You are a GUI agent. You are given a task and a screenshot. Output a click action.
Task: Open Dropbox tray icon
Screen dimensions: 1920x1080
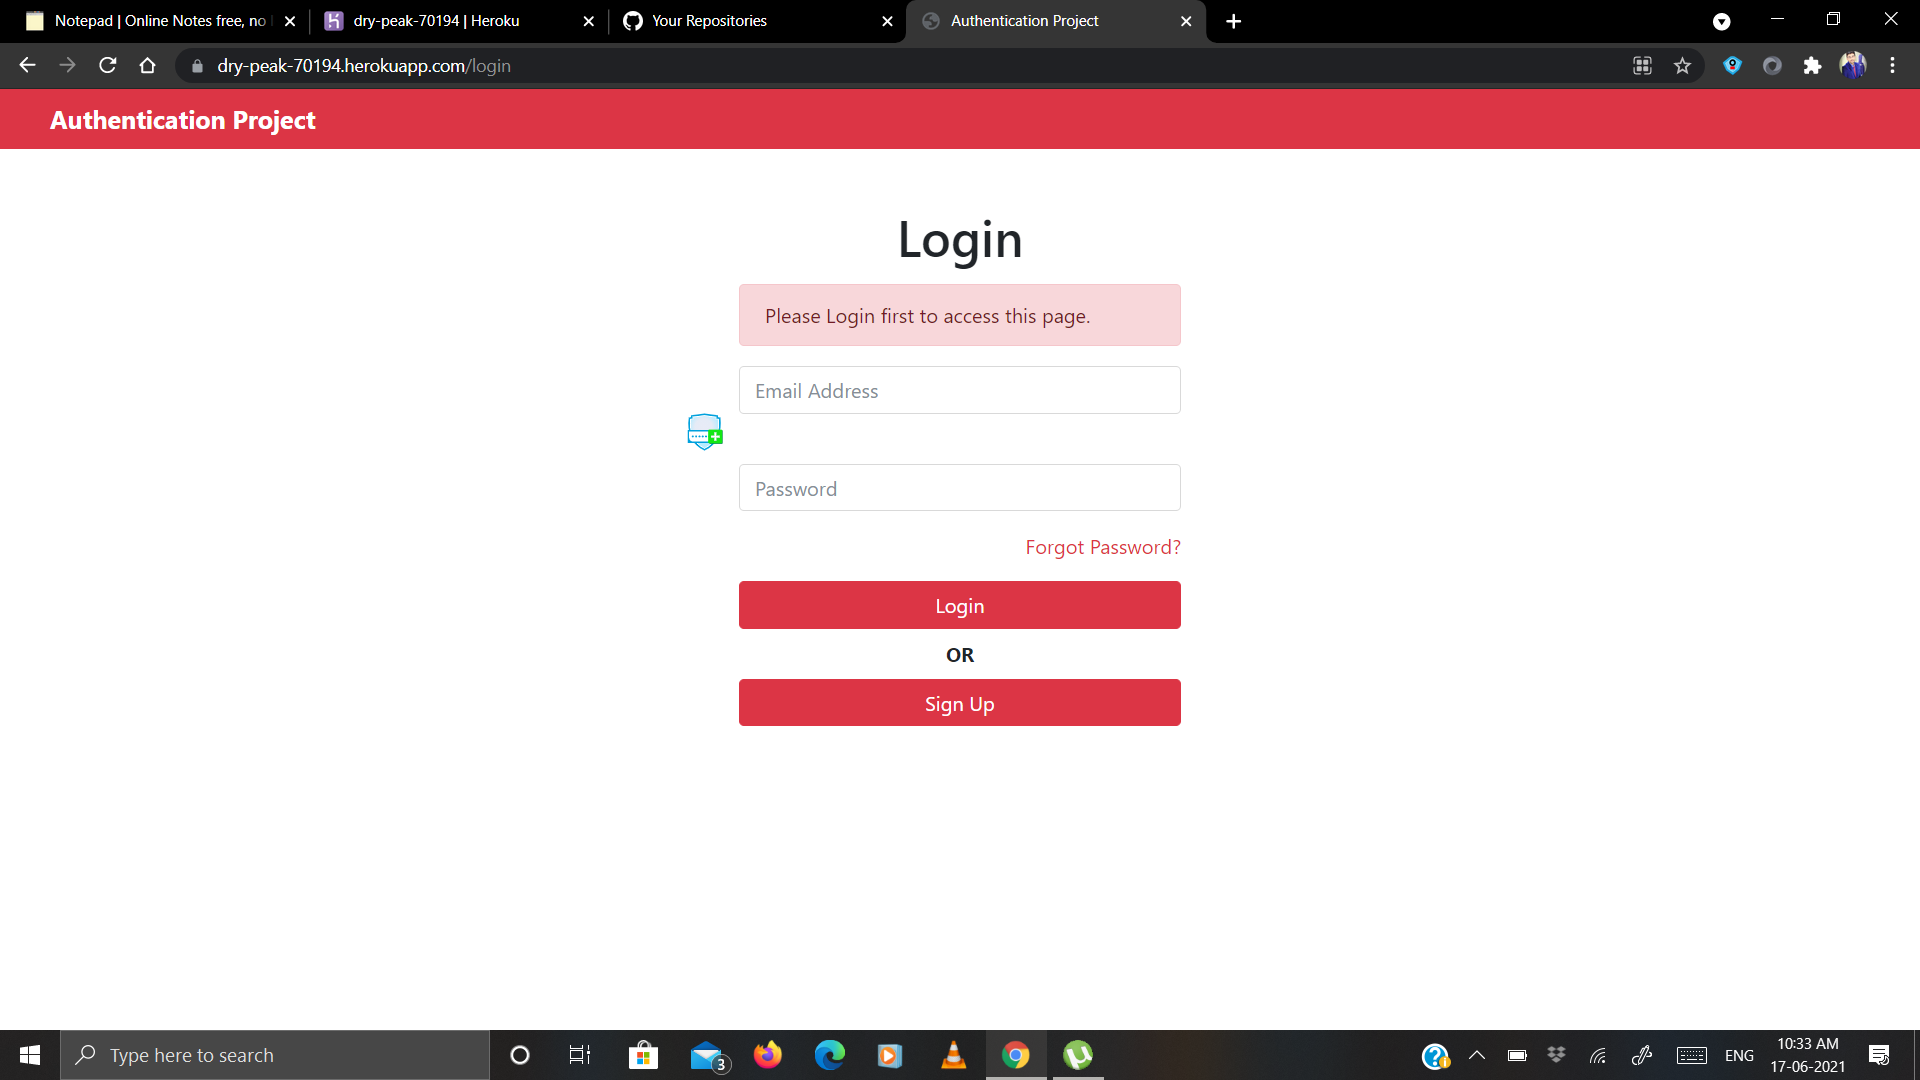click(1556, 1055)
